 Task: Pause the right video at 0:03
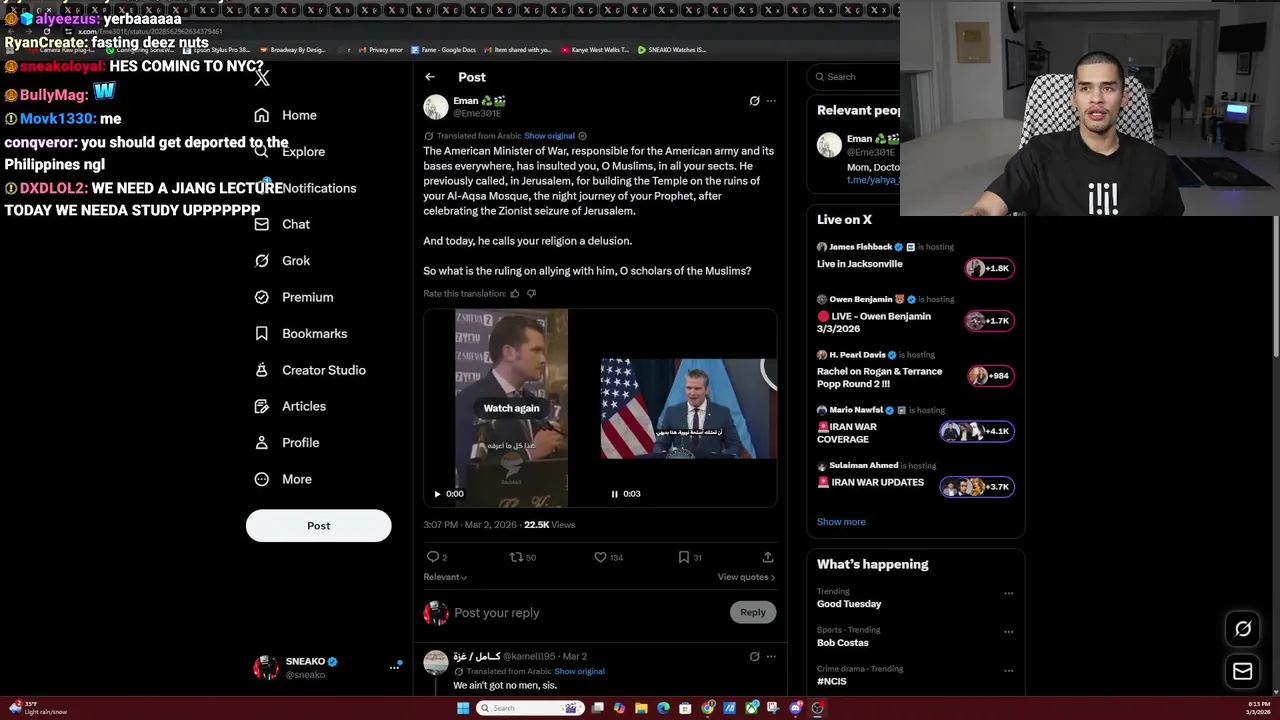click(614, 494)
